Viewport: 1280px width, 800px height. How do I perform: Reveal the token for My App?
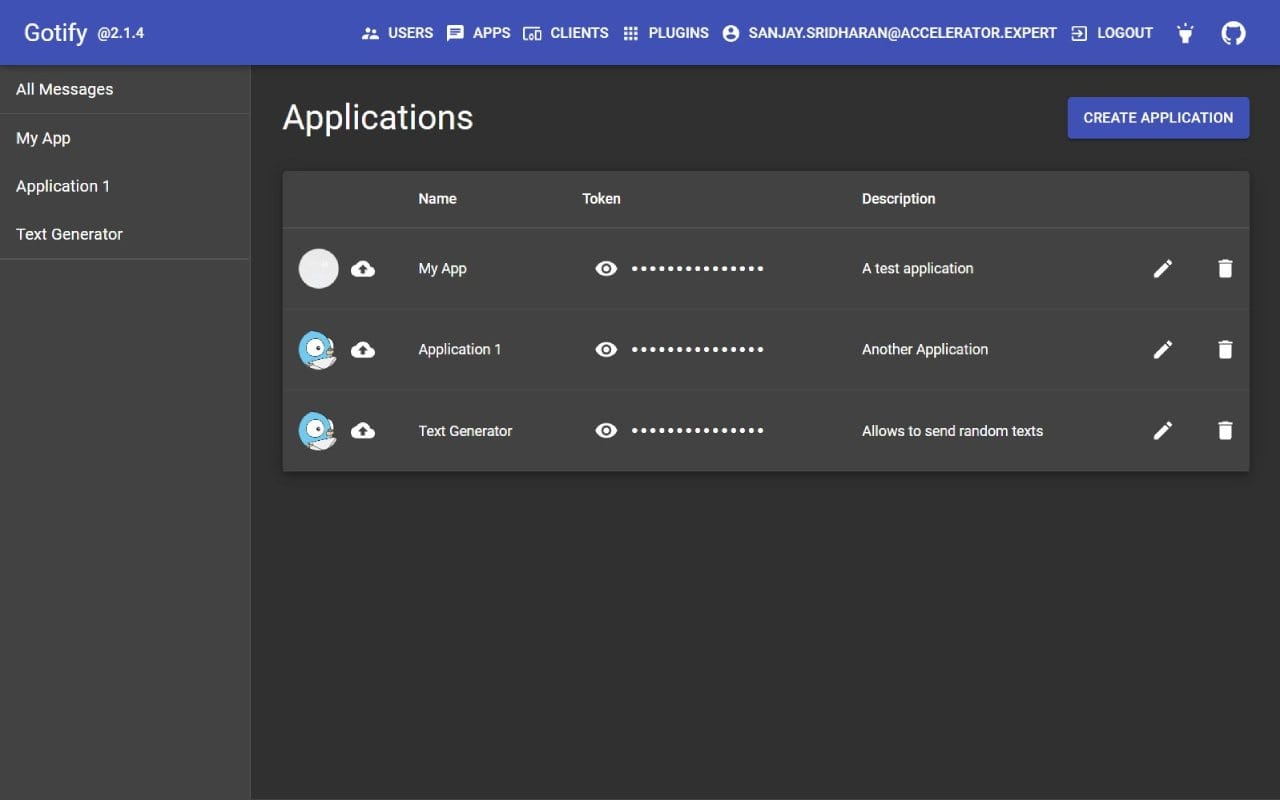(606, 268)
